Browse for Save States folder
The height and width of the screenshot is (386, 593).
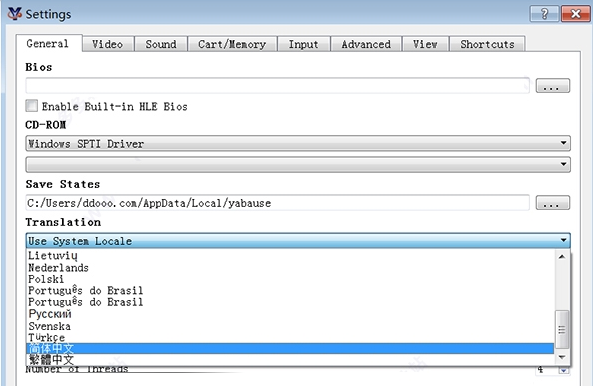553,203
